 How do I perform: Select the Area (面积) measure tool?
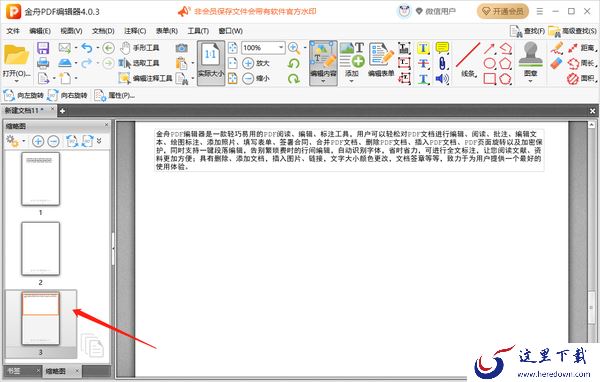(x=582, y=79)
